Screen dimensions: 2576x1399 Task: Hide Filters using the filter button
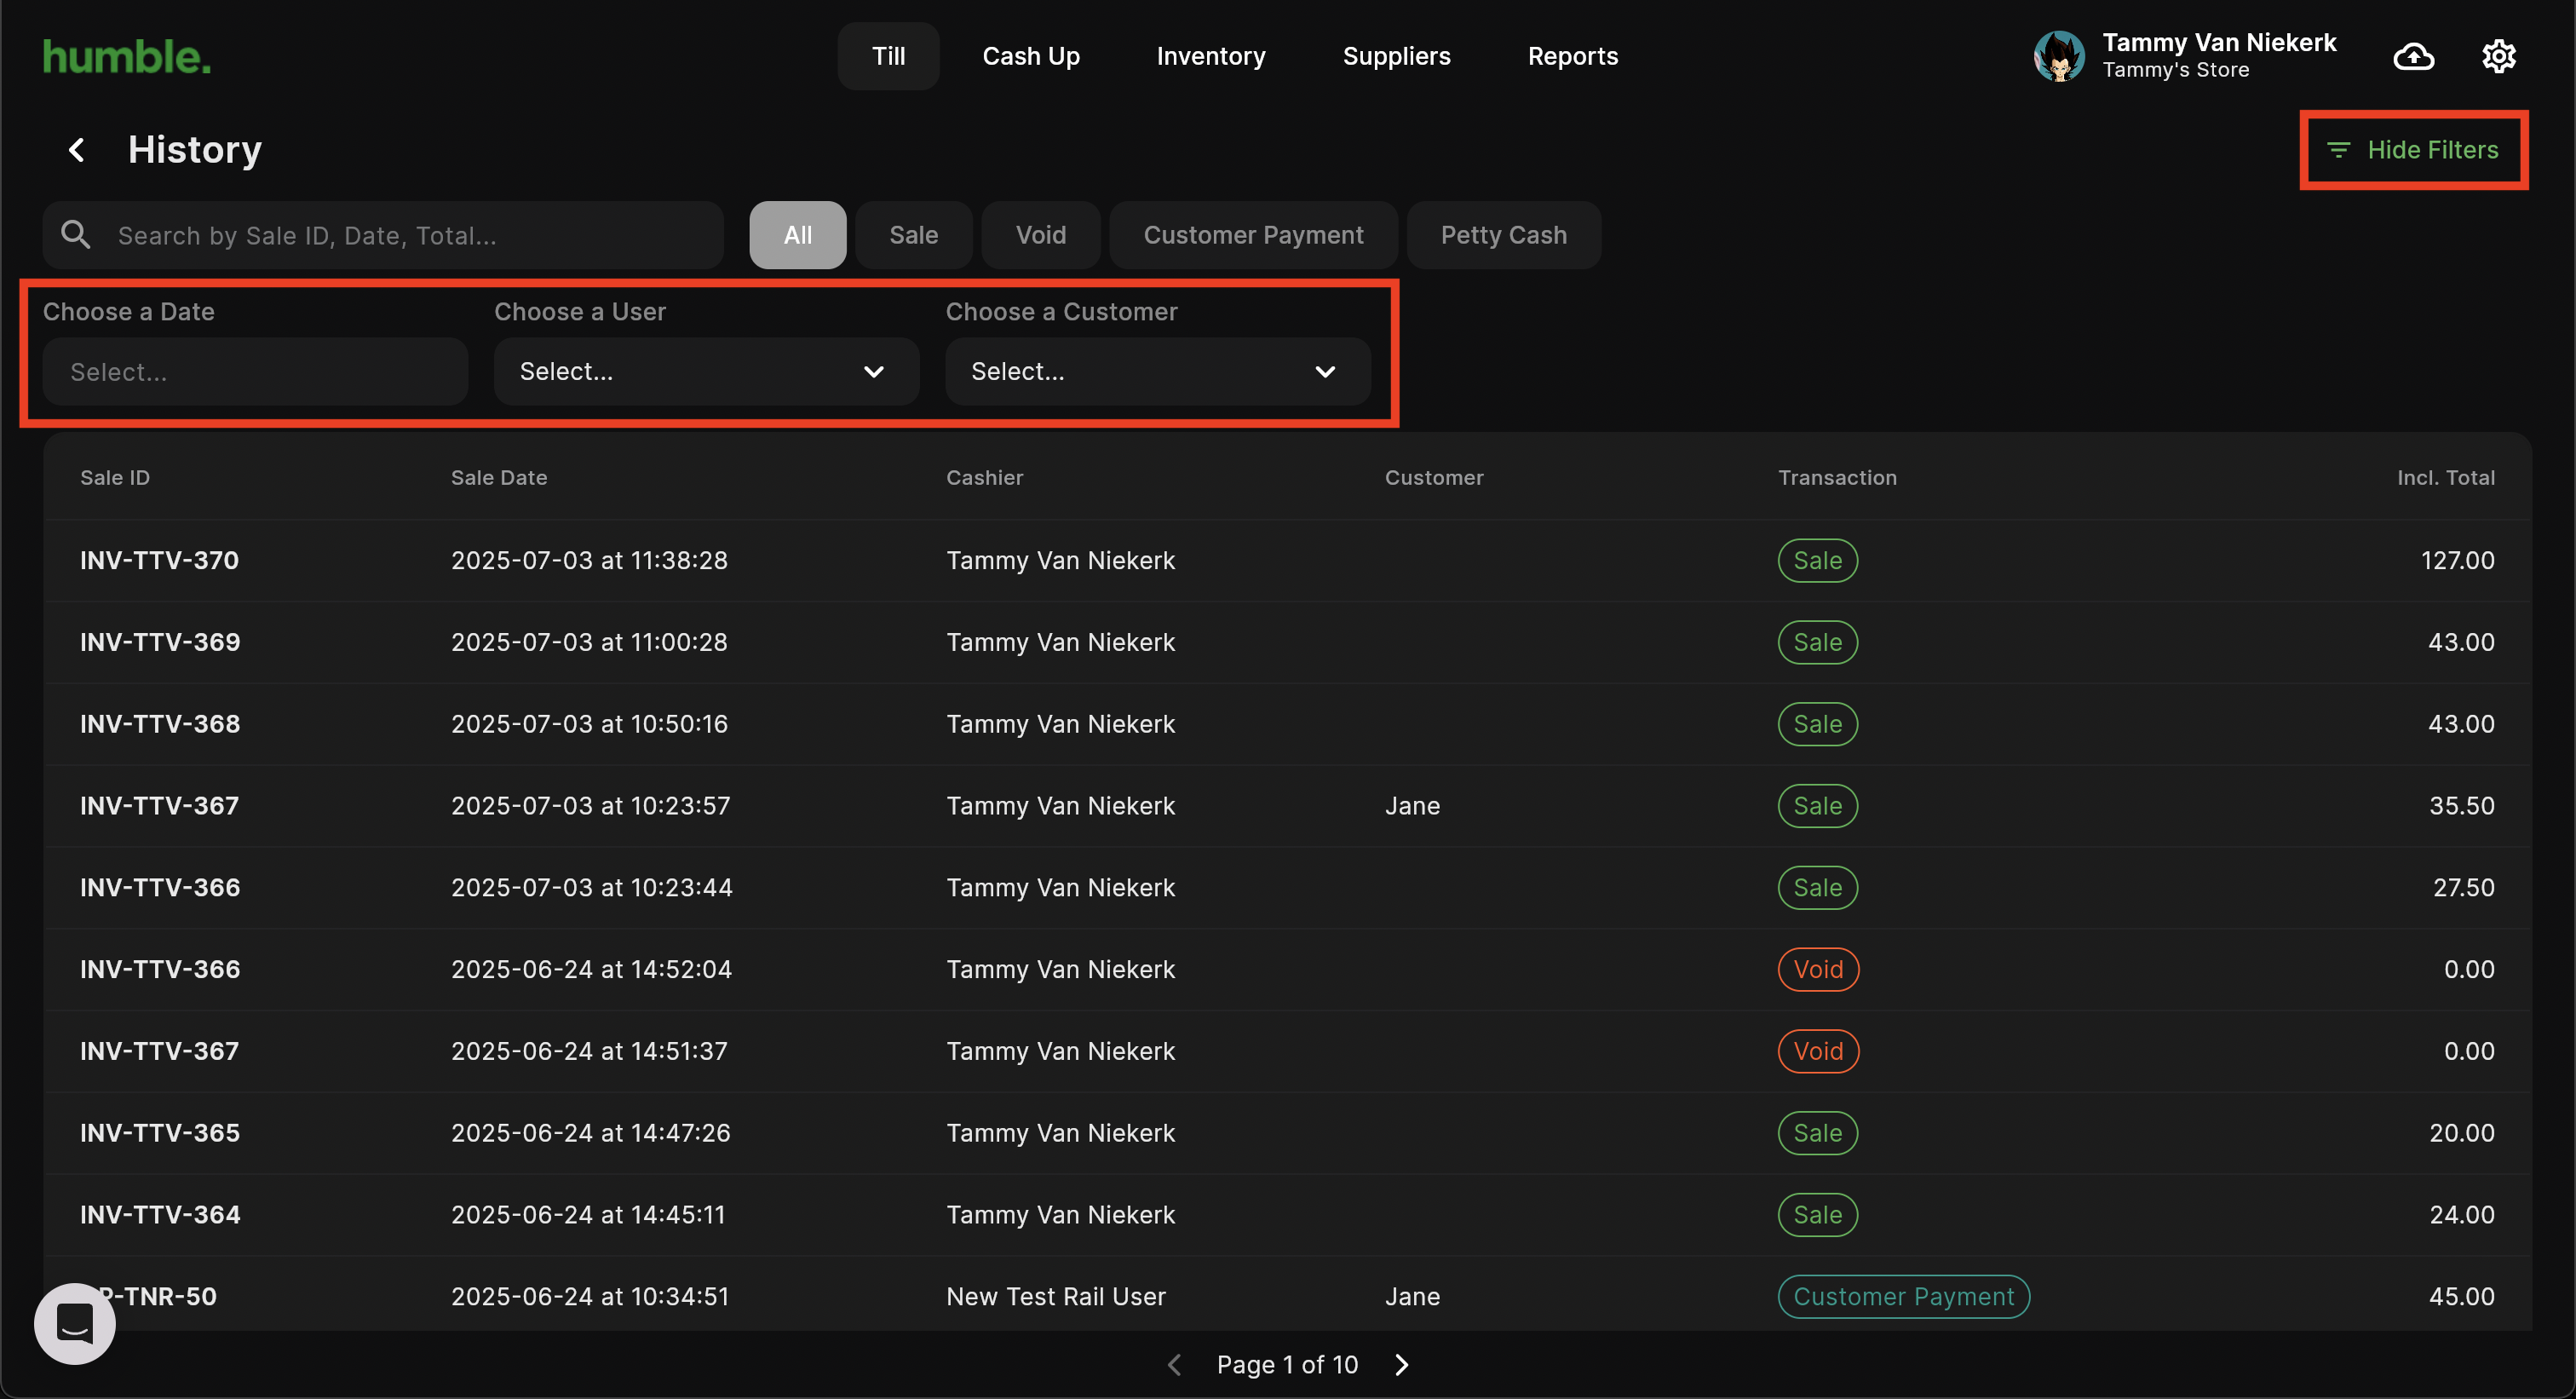click(2413, 150)
